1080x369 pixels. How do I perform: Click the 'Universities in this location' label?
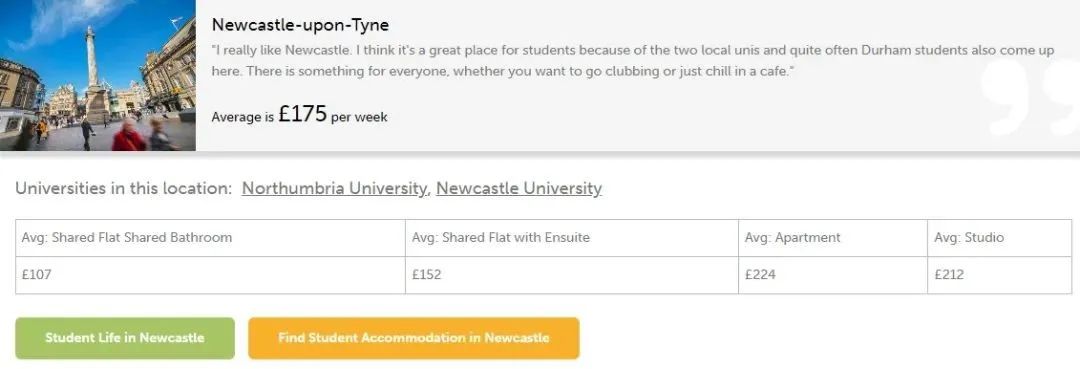124,188
